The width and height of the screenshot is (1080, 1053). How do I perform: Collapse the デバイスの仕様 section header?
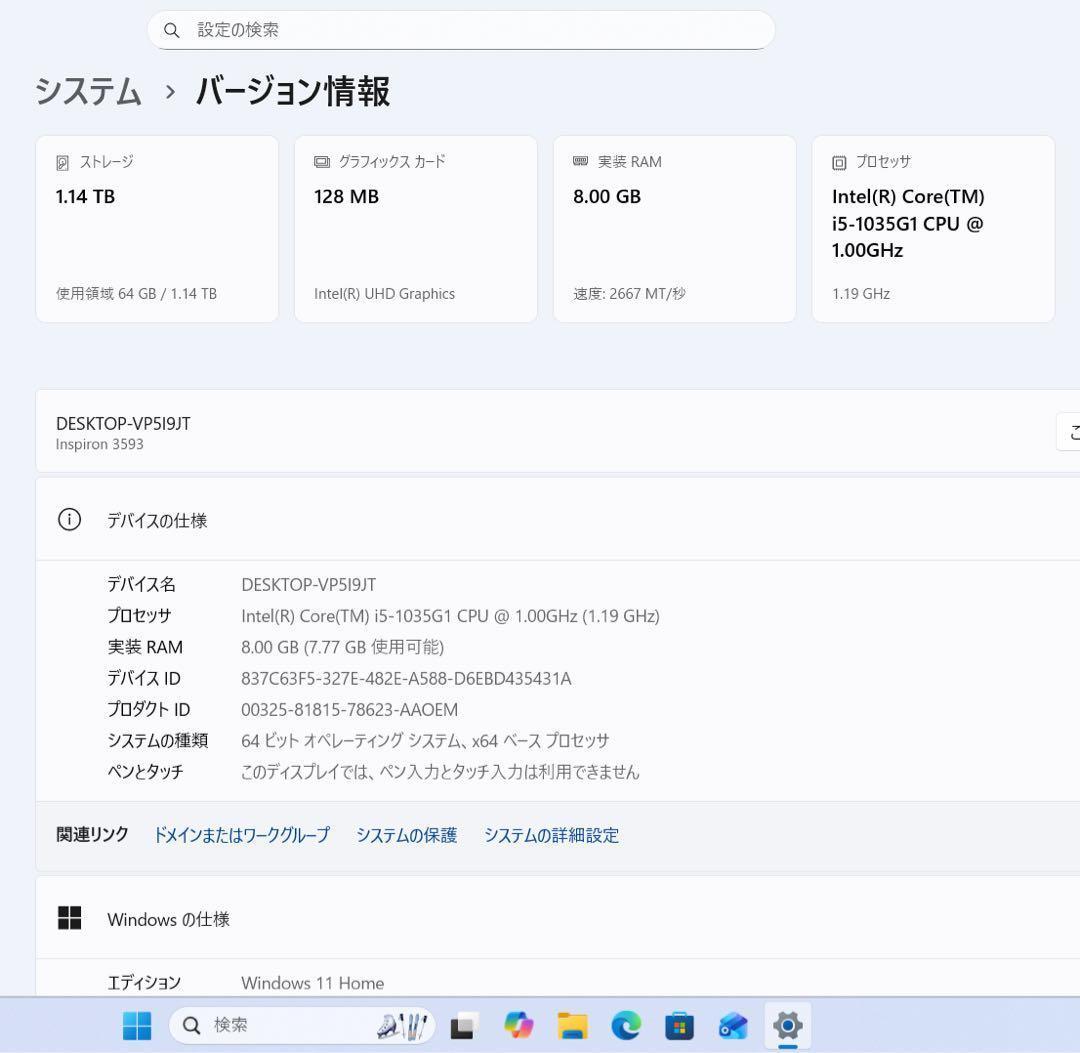tap(558, 519)
